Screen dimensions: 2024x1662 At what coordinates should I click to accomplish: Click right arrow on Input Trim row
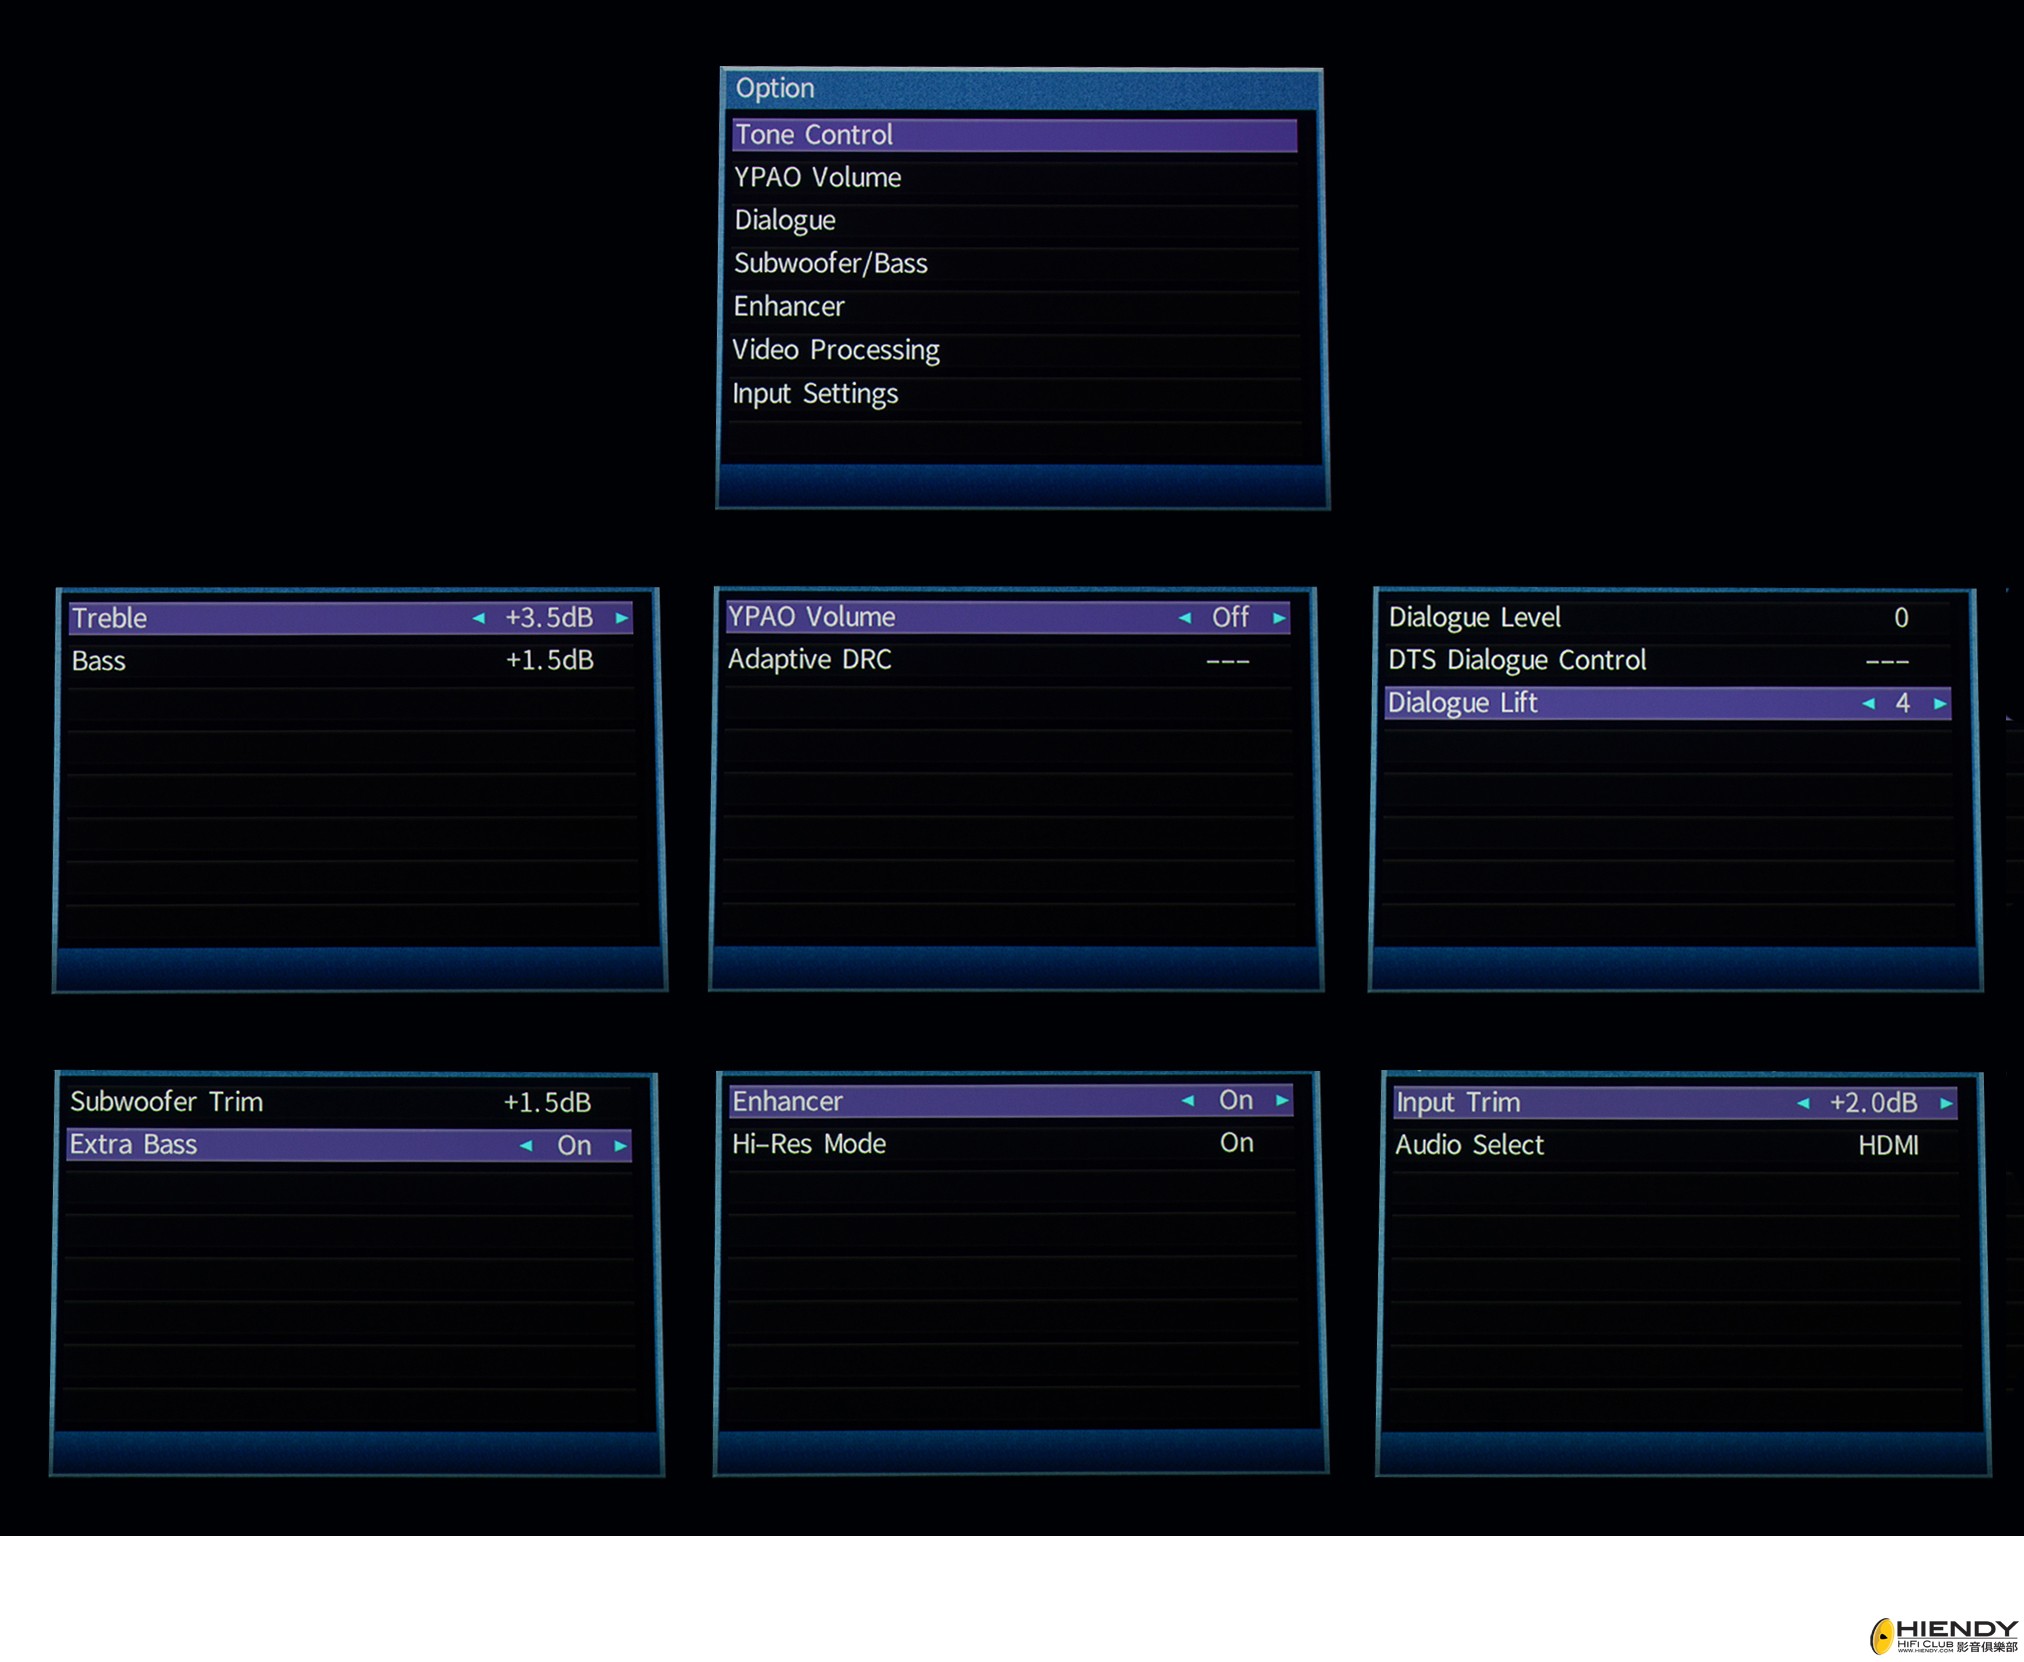[x=1946, y=1102]
